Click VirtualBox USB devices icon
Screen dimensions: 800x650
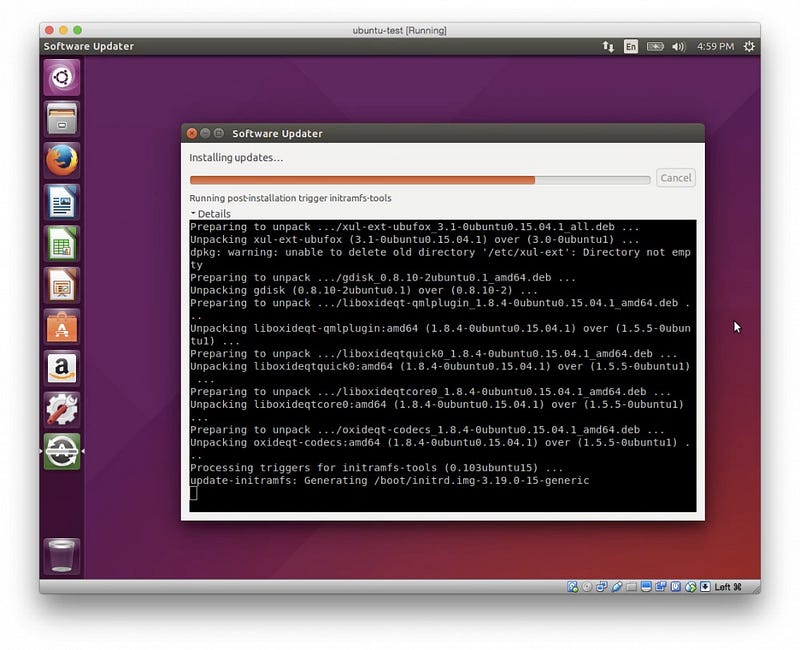pos(616,587)
